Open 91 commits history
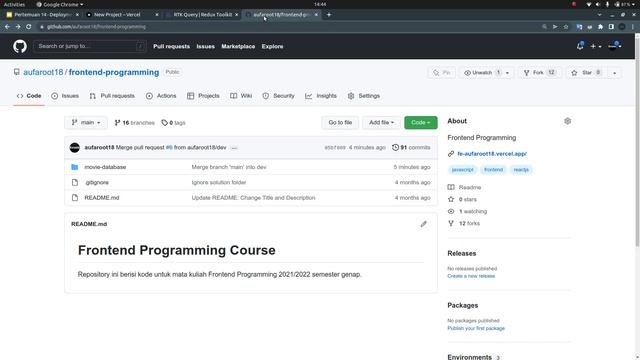This screenshot has height=360, width=640. (411, 147)
